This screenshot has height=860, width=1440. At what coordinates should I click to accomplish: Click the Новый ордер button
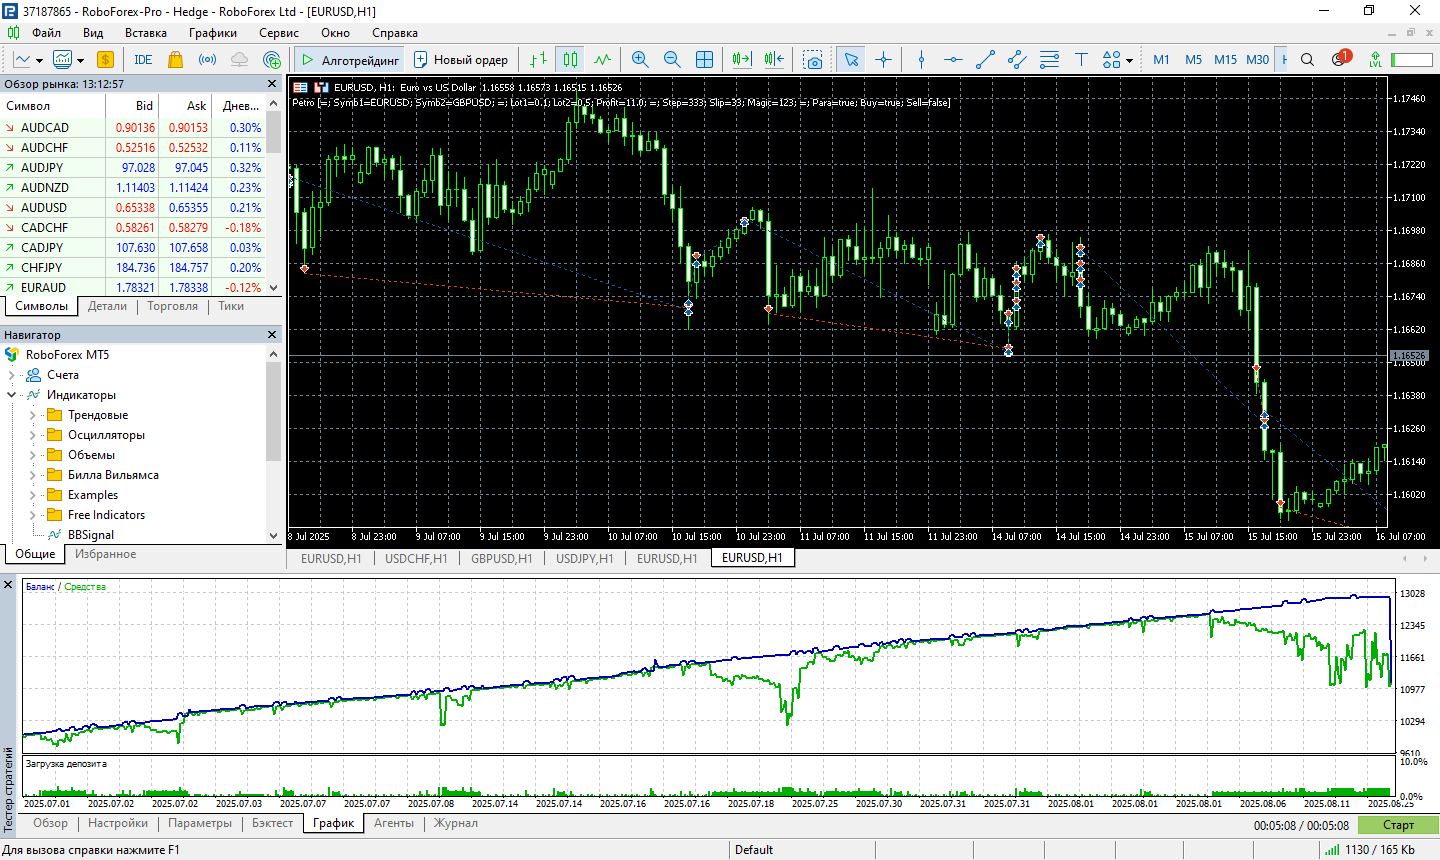pos(461,60)
